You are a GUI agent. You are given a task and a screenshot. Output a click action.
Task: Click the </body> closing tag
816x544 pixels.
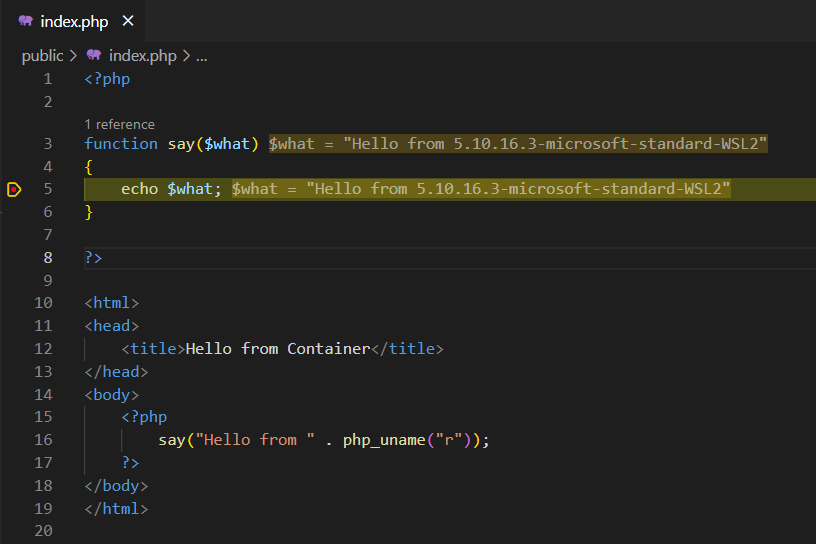pyautogui.click(x=117, y=486)
